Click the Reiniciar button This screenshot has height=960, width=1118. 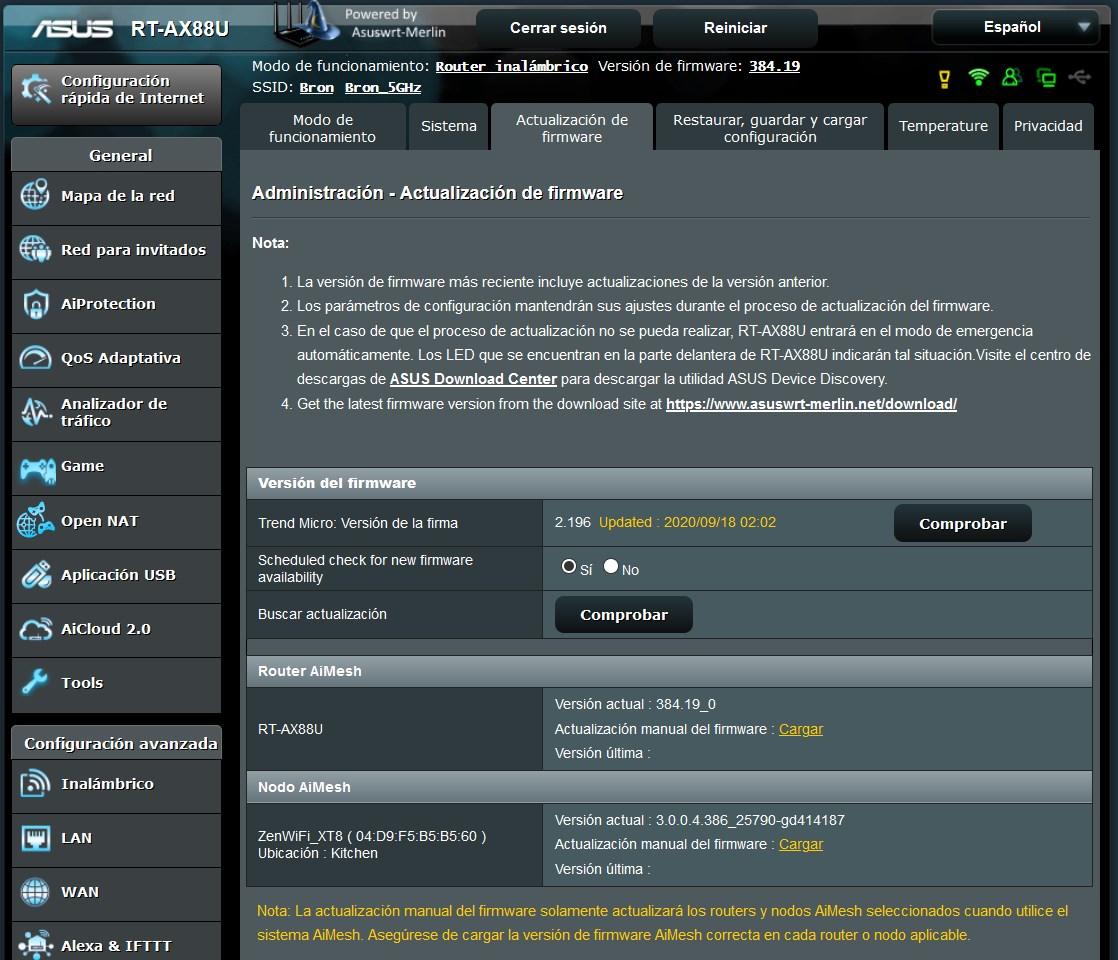click(x=735, y=28)
